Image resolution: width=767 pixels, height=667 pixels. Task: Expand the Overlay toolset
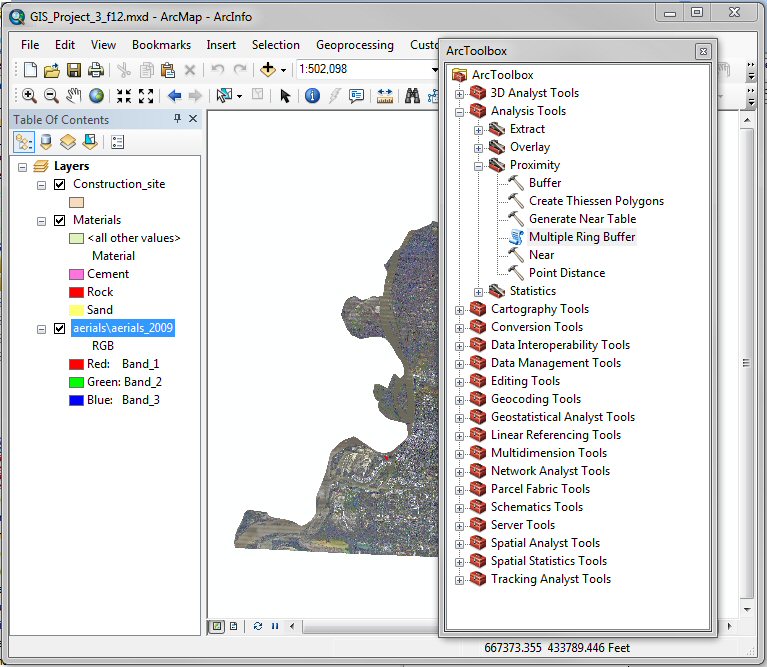coord(478,148)
